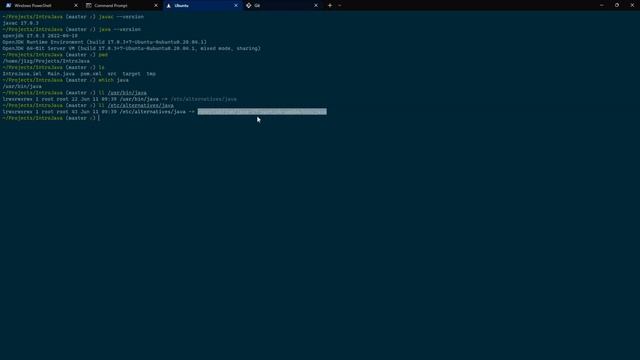The width and height of the screenshot is (640, 360).
Task: Click the Git tab icon
Action: click(249, 6)
